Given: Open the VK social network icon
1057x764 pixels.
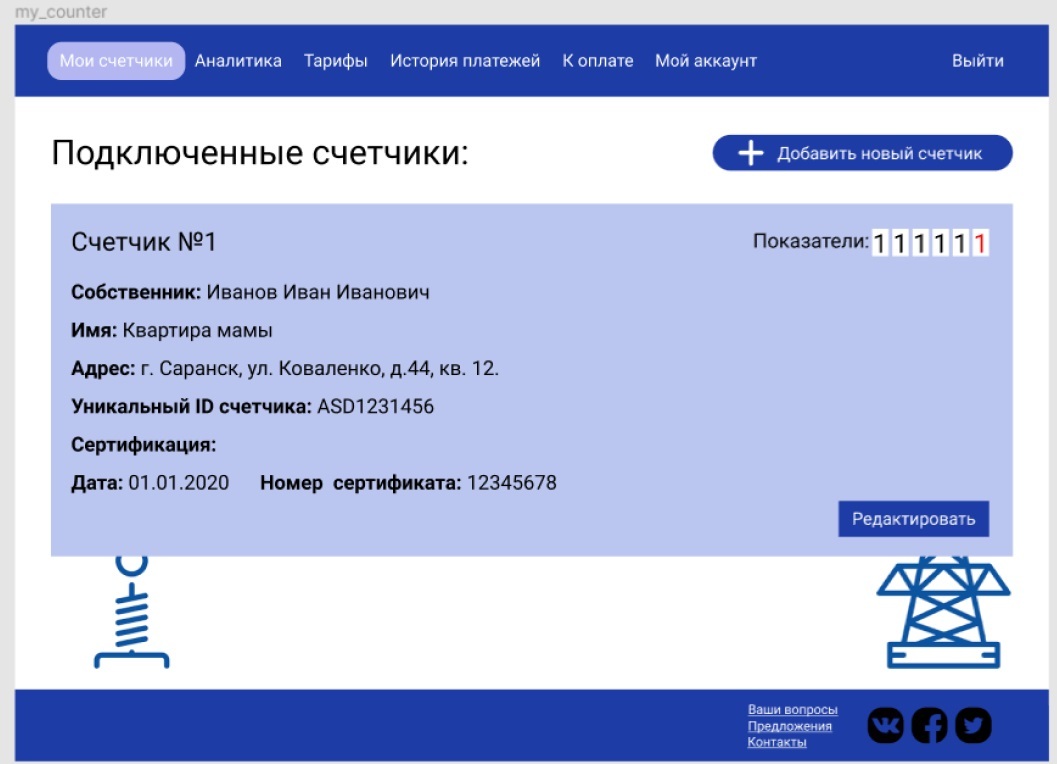Looking at the screenshot, I should click(885, 725).
